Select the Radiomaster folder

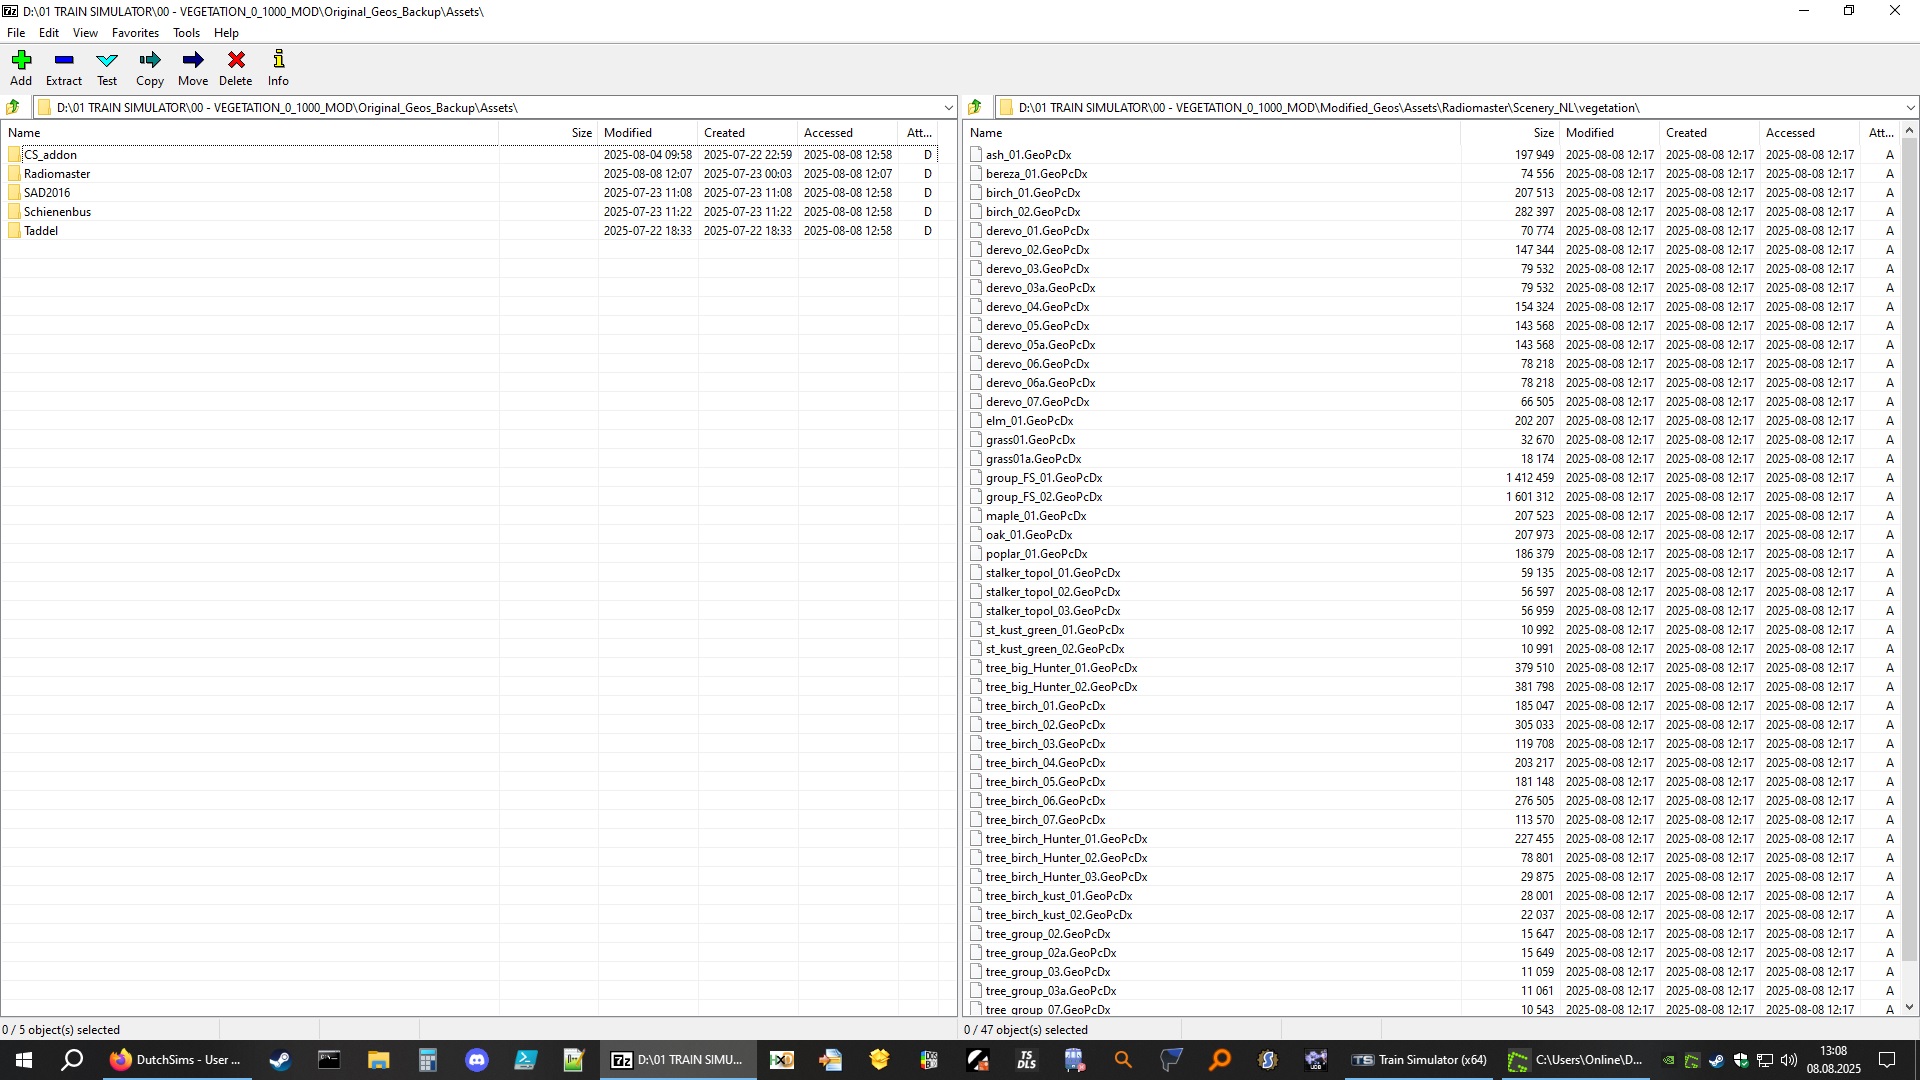57,174
